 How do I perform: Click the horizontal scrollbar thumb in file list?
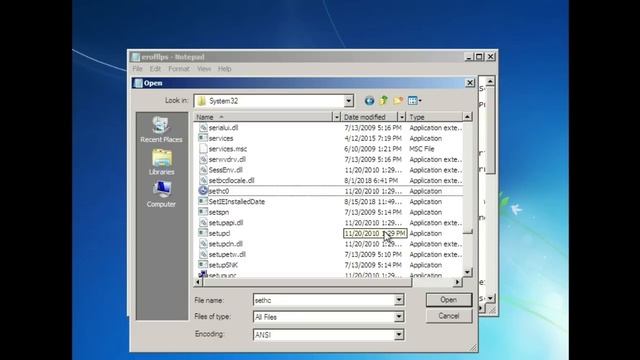[x=307, y=282]
